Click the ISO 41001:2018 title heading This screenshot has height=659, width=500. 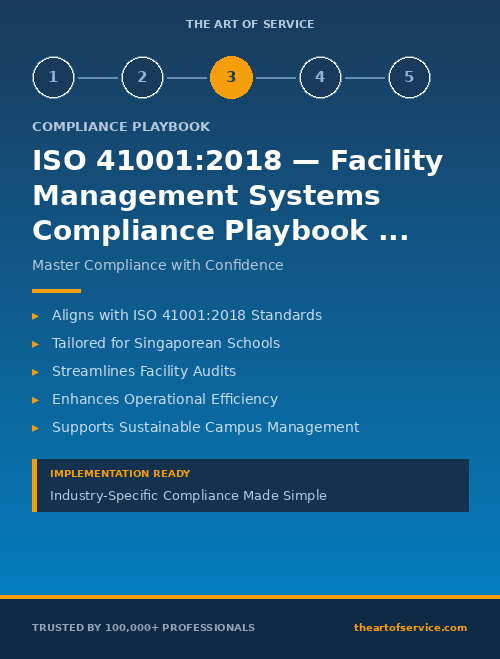click(237, 195)
